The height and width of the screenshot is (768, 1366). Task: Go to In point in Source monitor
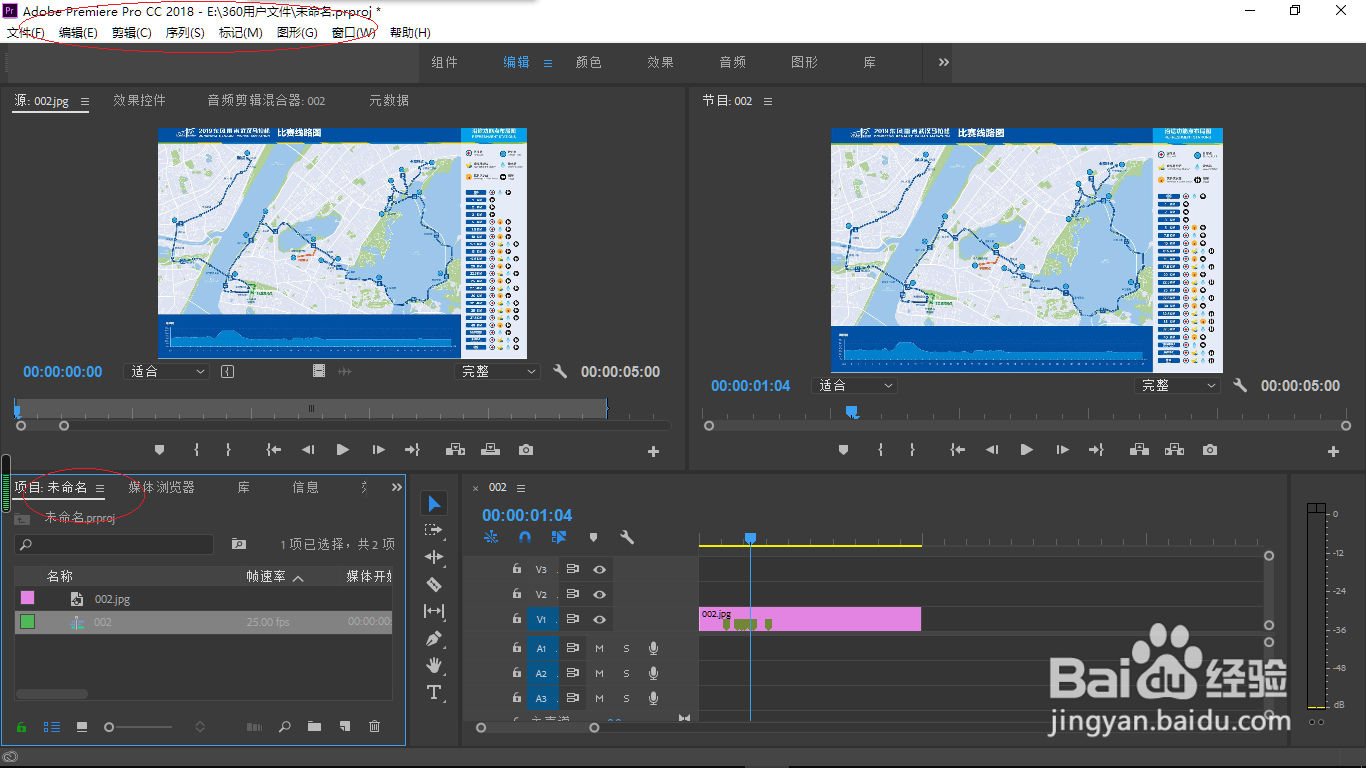point(273,450)
